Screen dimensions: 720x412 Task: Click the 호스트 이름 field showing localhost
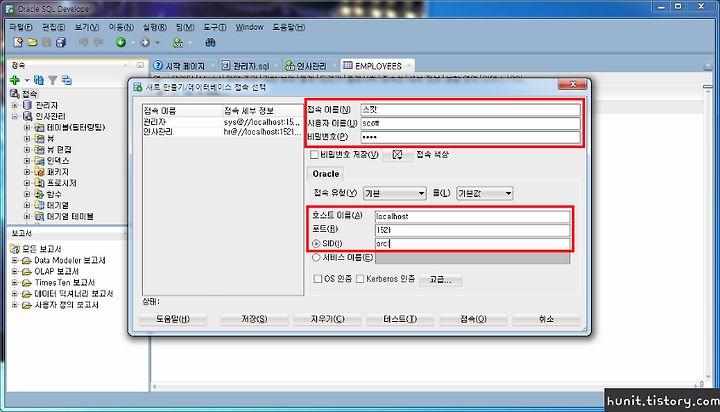click(x=472, y=216)
